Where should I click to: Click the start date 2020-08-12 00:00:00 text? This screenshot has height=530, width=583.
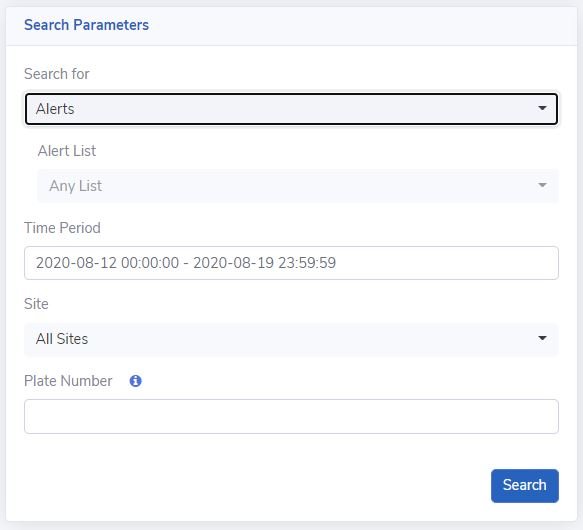(x=107, y=263)
